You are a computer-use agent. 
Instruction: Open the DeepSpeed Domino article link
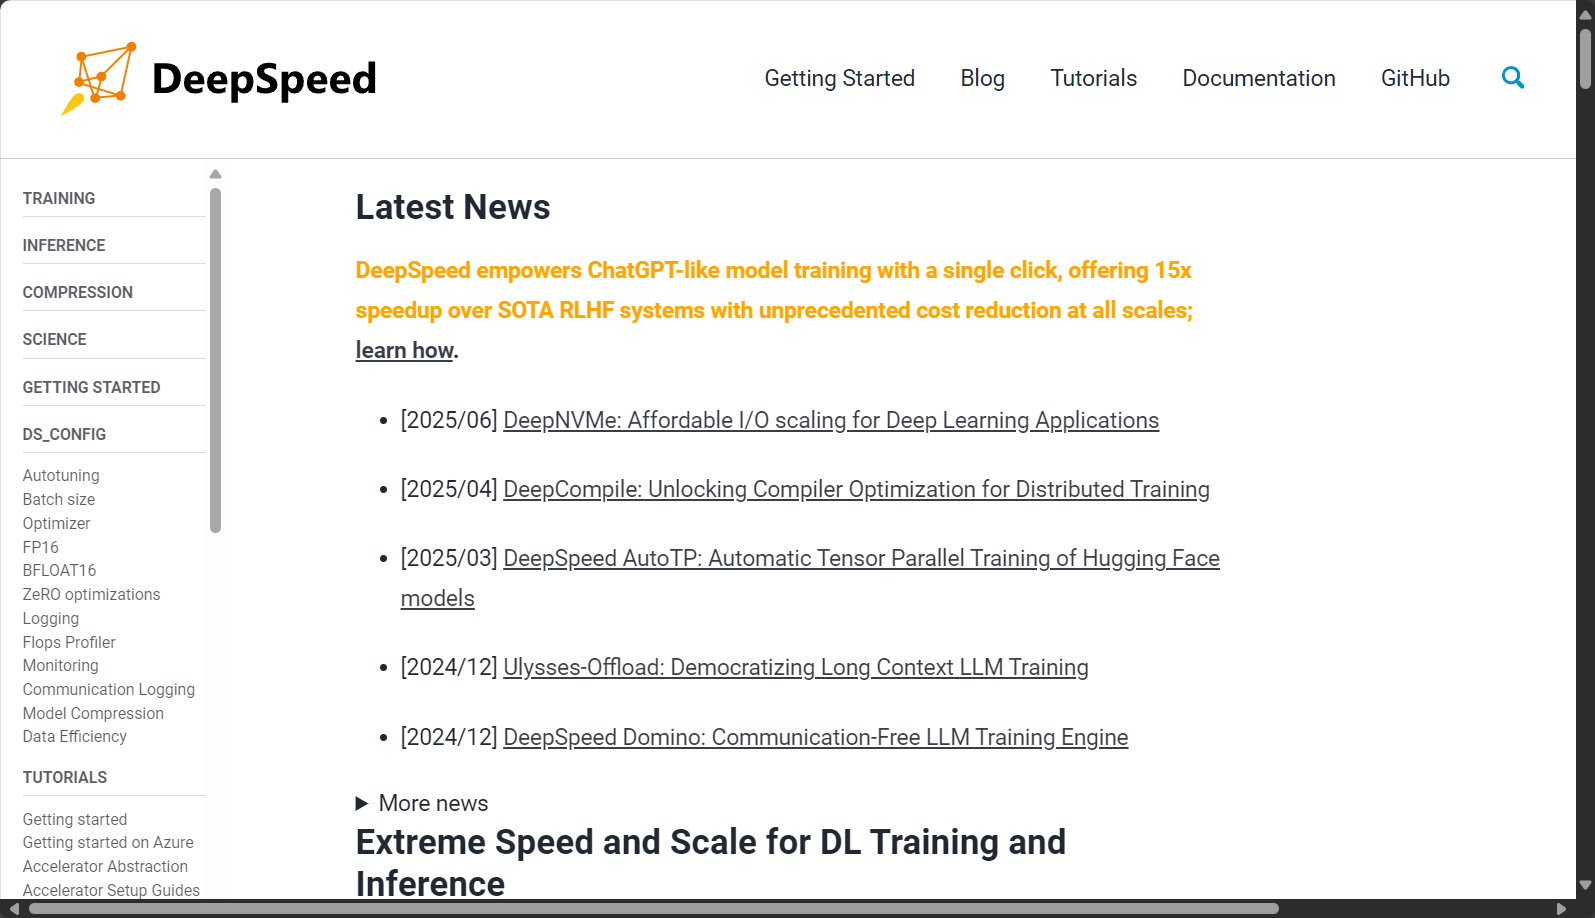(x=816, y=737)
